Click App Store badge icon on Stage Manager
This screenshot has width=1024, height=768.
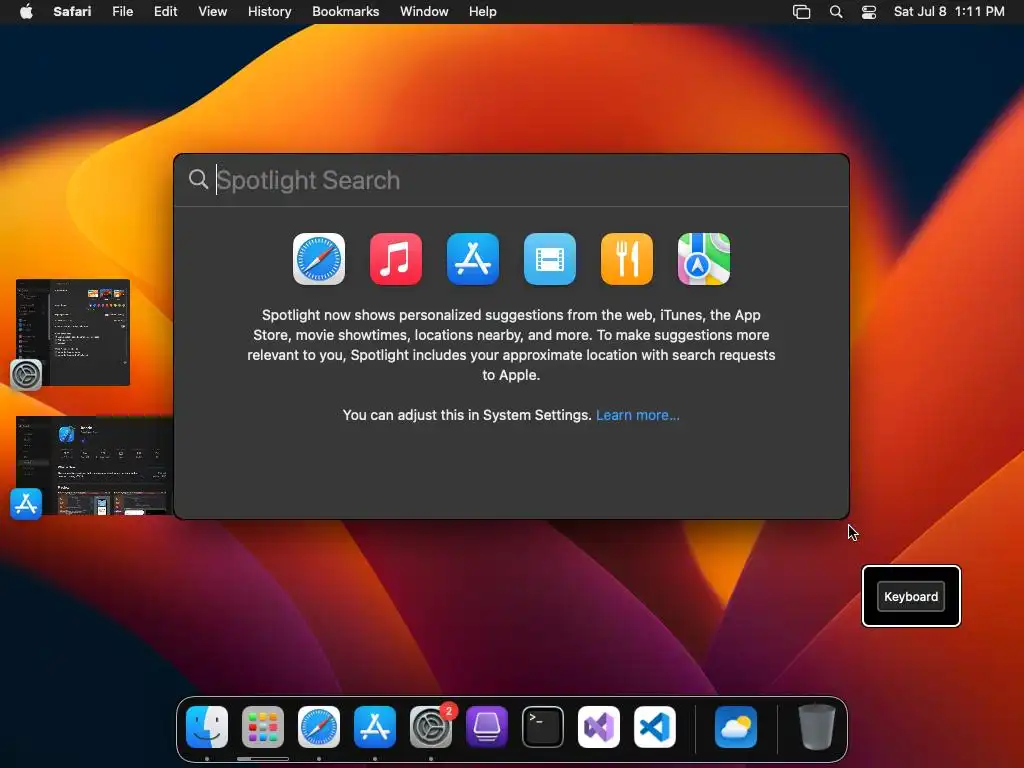(x=26, y=504)
